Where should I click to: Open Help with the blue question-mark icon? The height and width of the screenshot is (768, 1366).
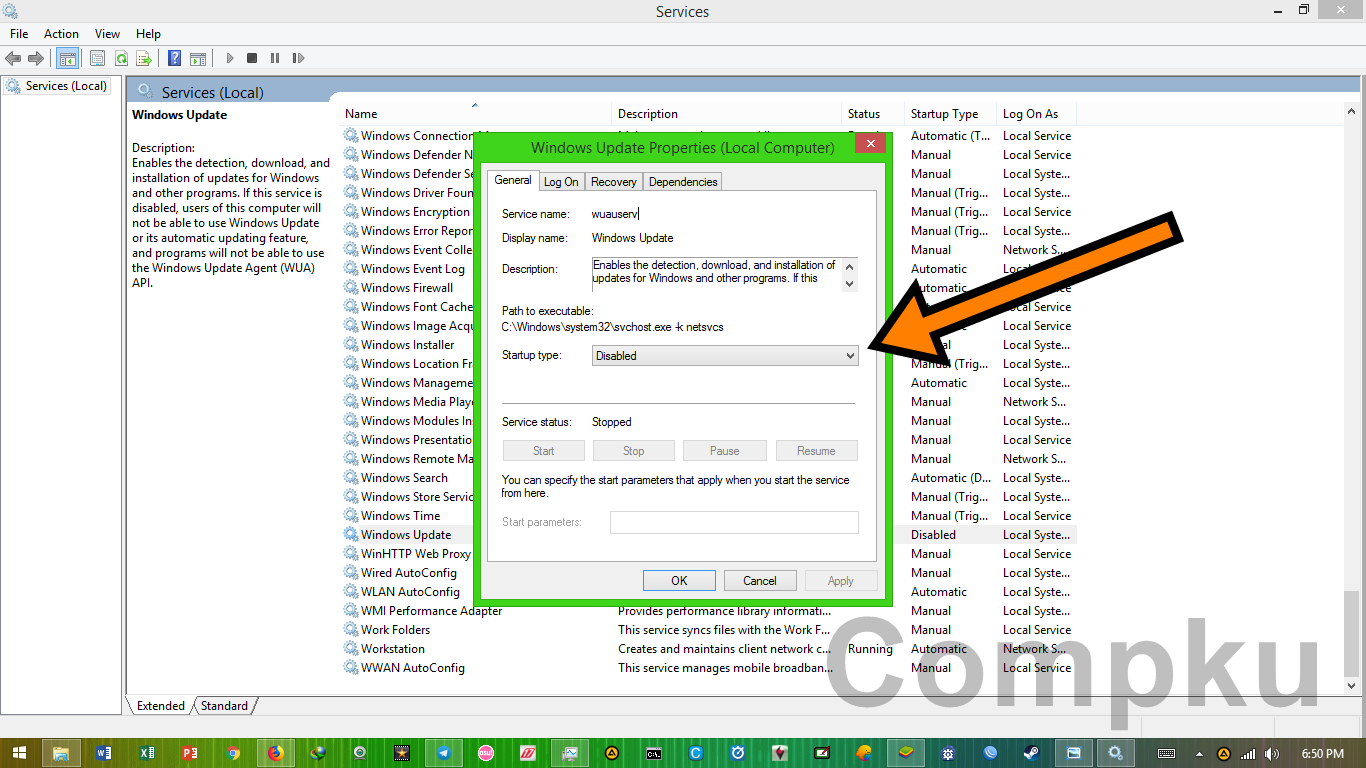pyautogui.click(x=175, y=59)
